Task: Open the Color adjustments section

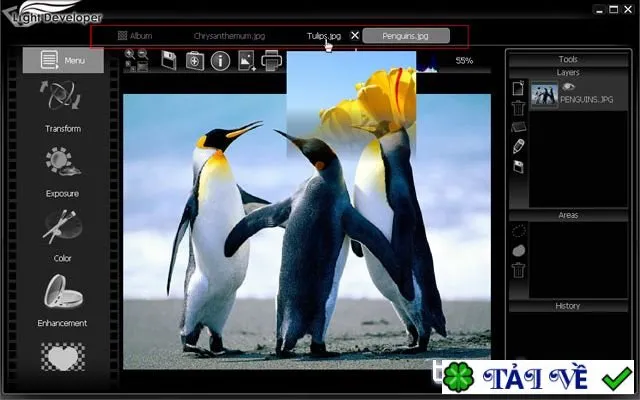Action: (x=63, y=236)
